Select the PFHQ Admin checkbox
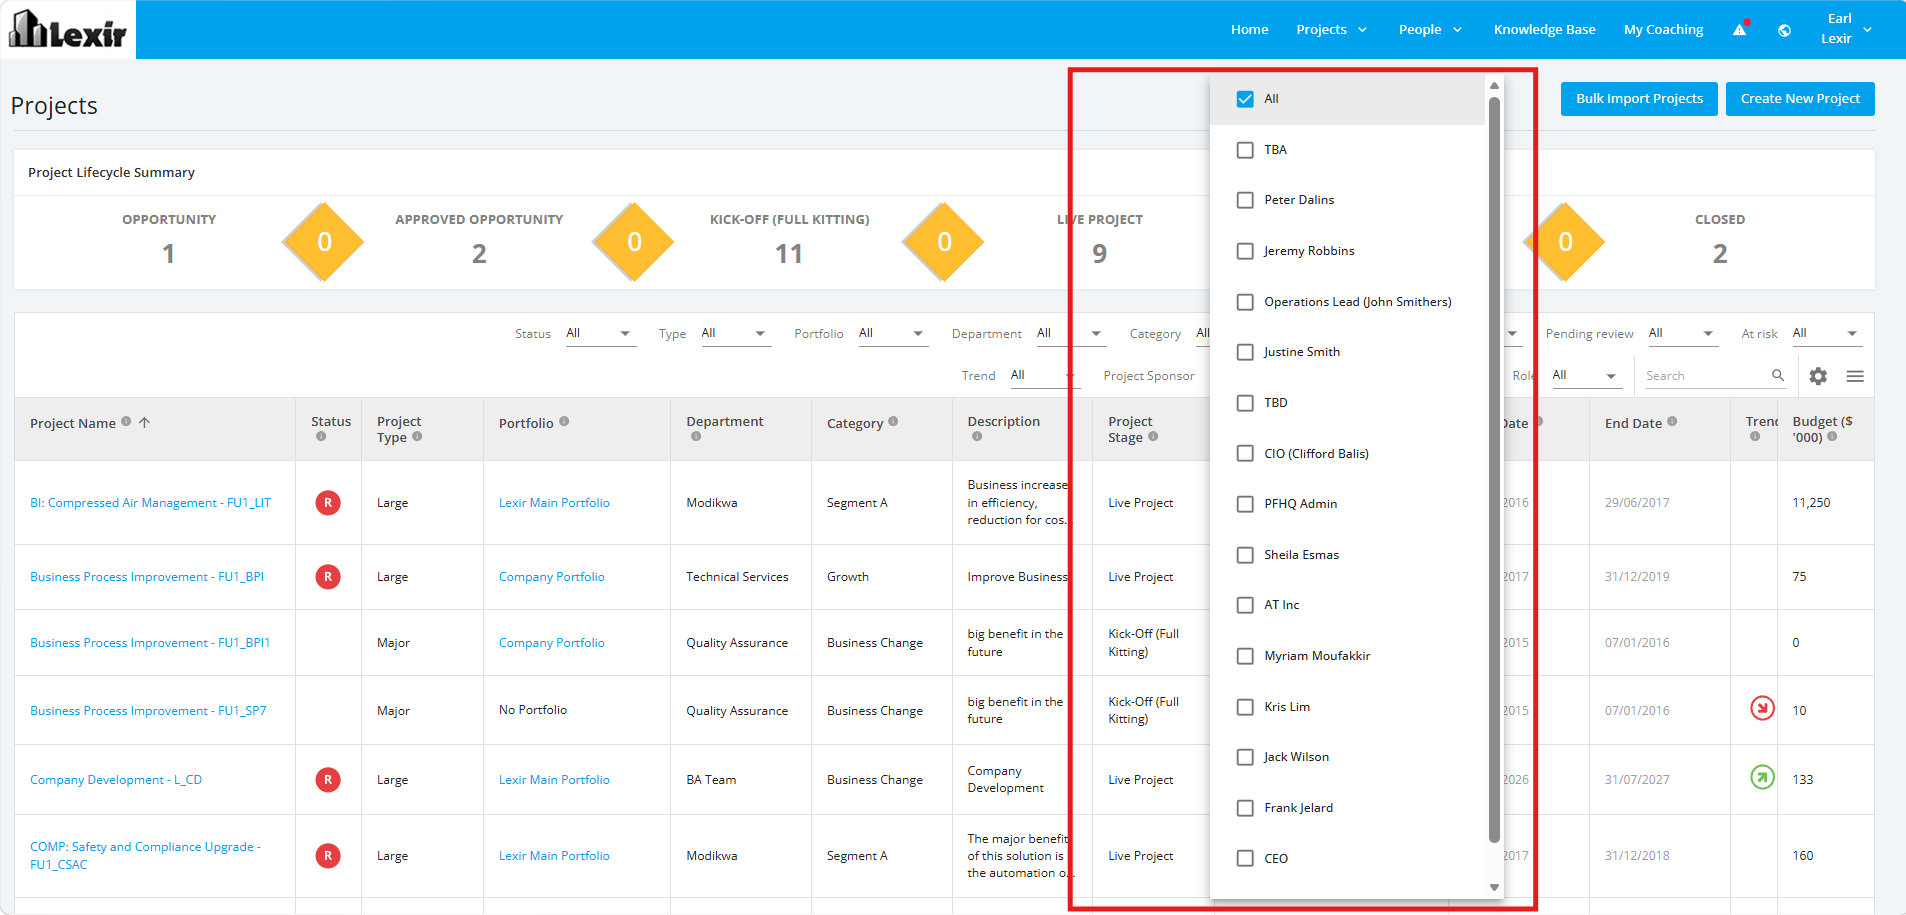The height and width of the screenshot is (915, 1906). pos(1245,504)
